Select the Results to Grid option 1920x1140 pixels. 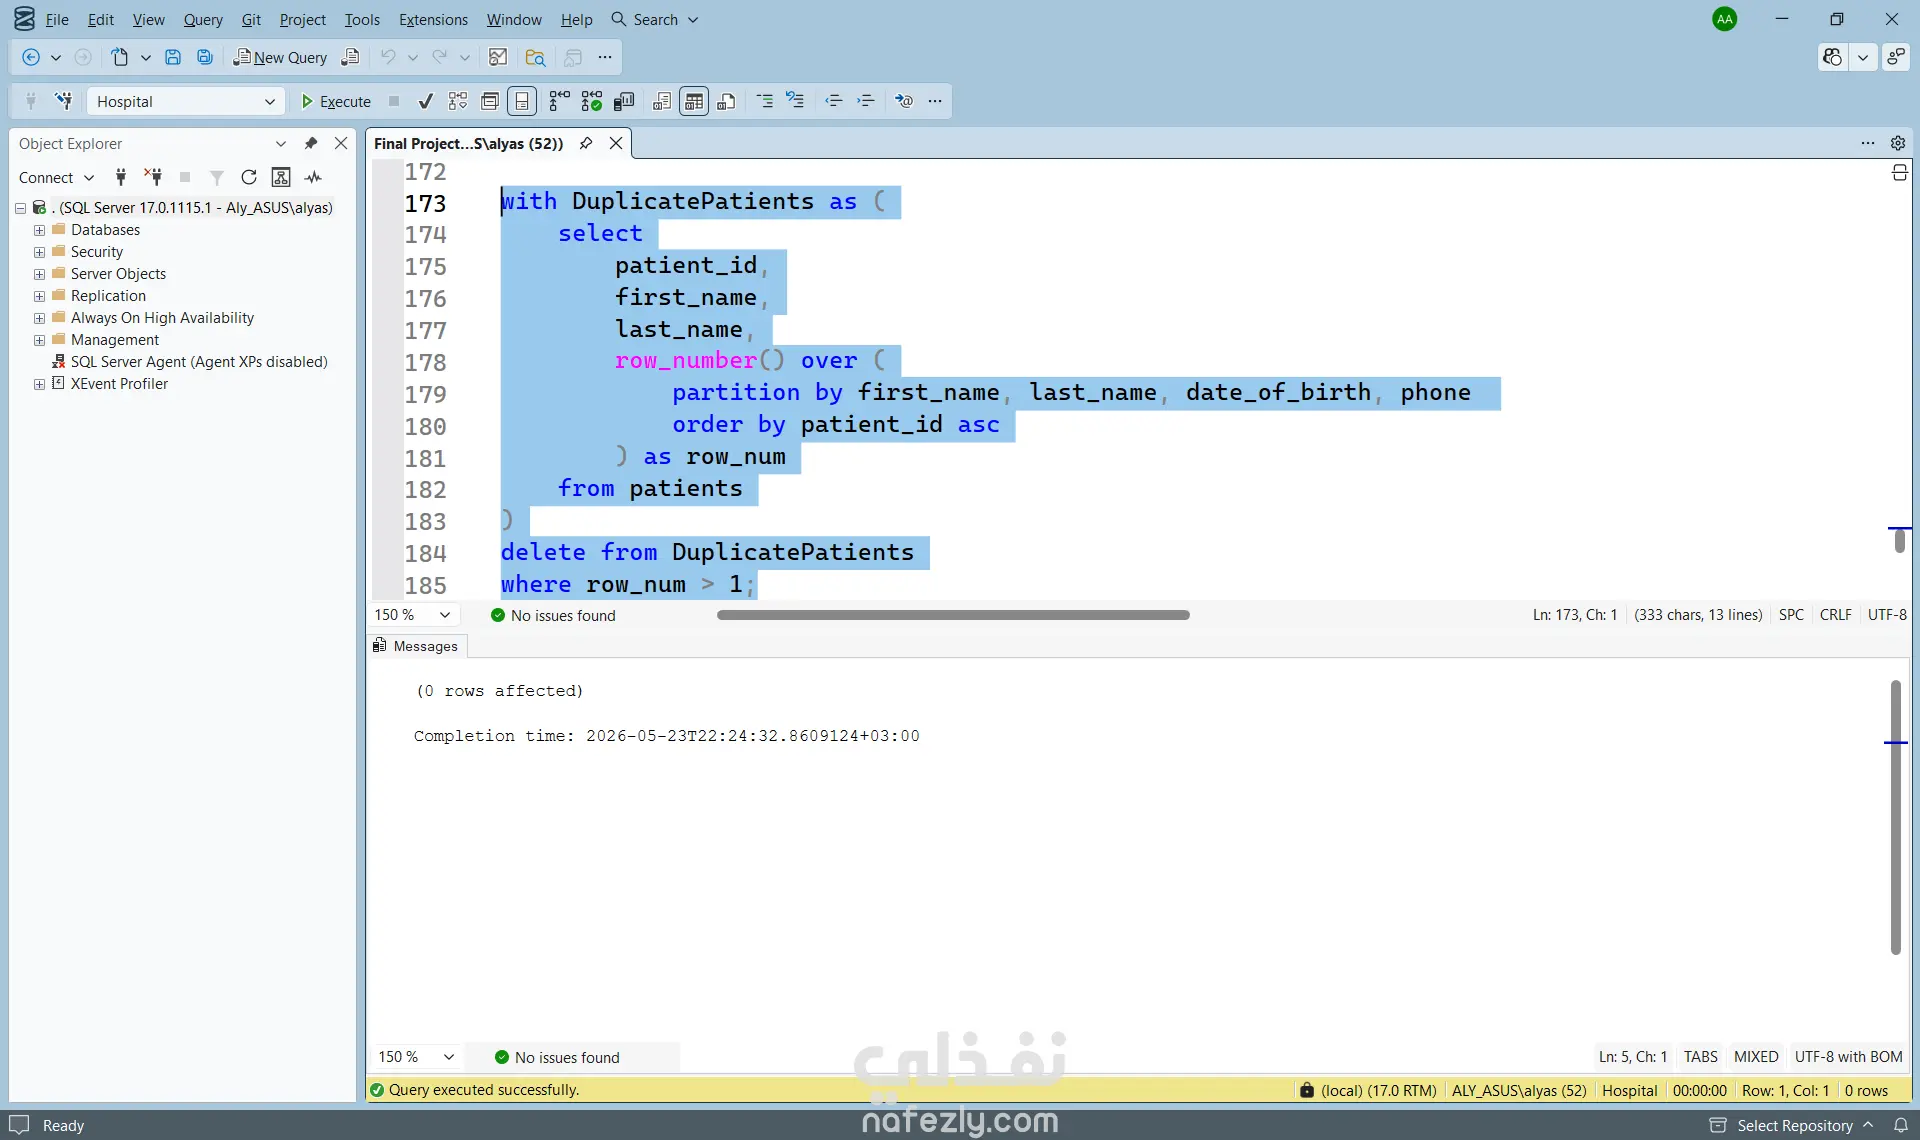694,101
